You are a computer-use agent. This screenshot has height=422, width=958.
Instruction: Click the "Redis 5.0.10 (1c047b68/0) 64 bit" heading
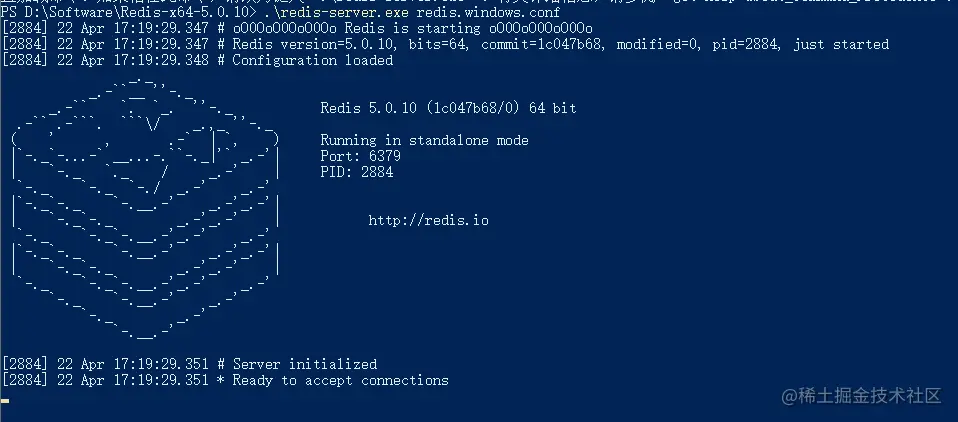[448, 108]
